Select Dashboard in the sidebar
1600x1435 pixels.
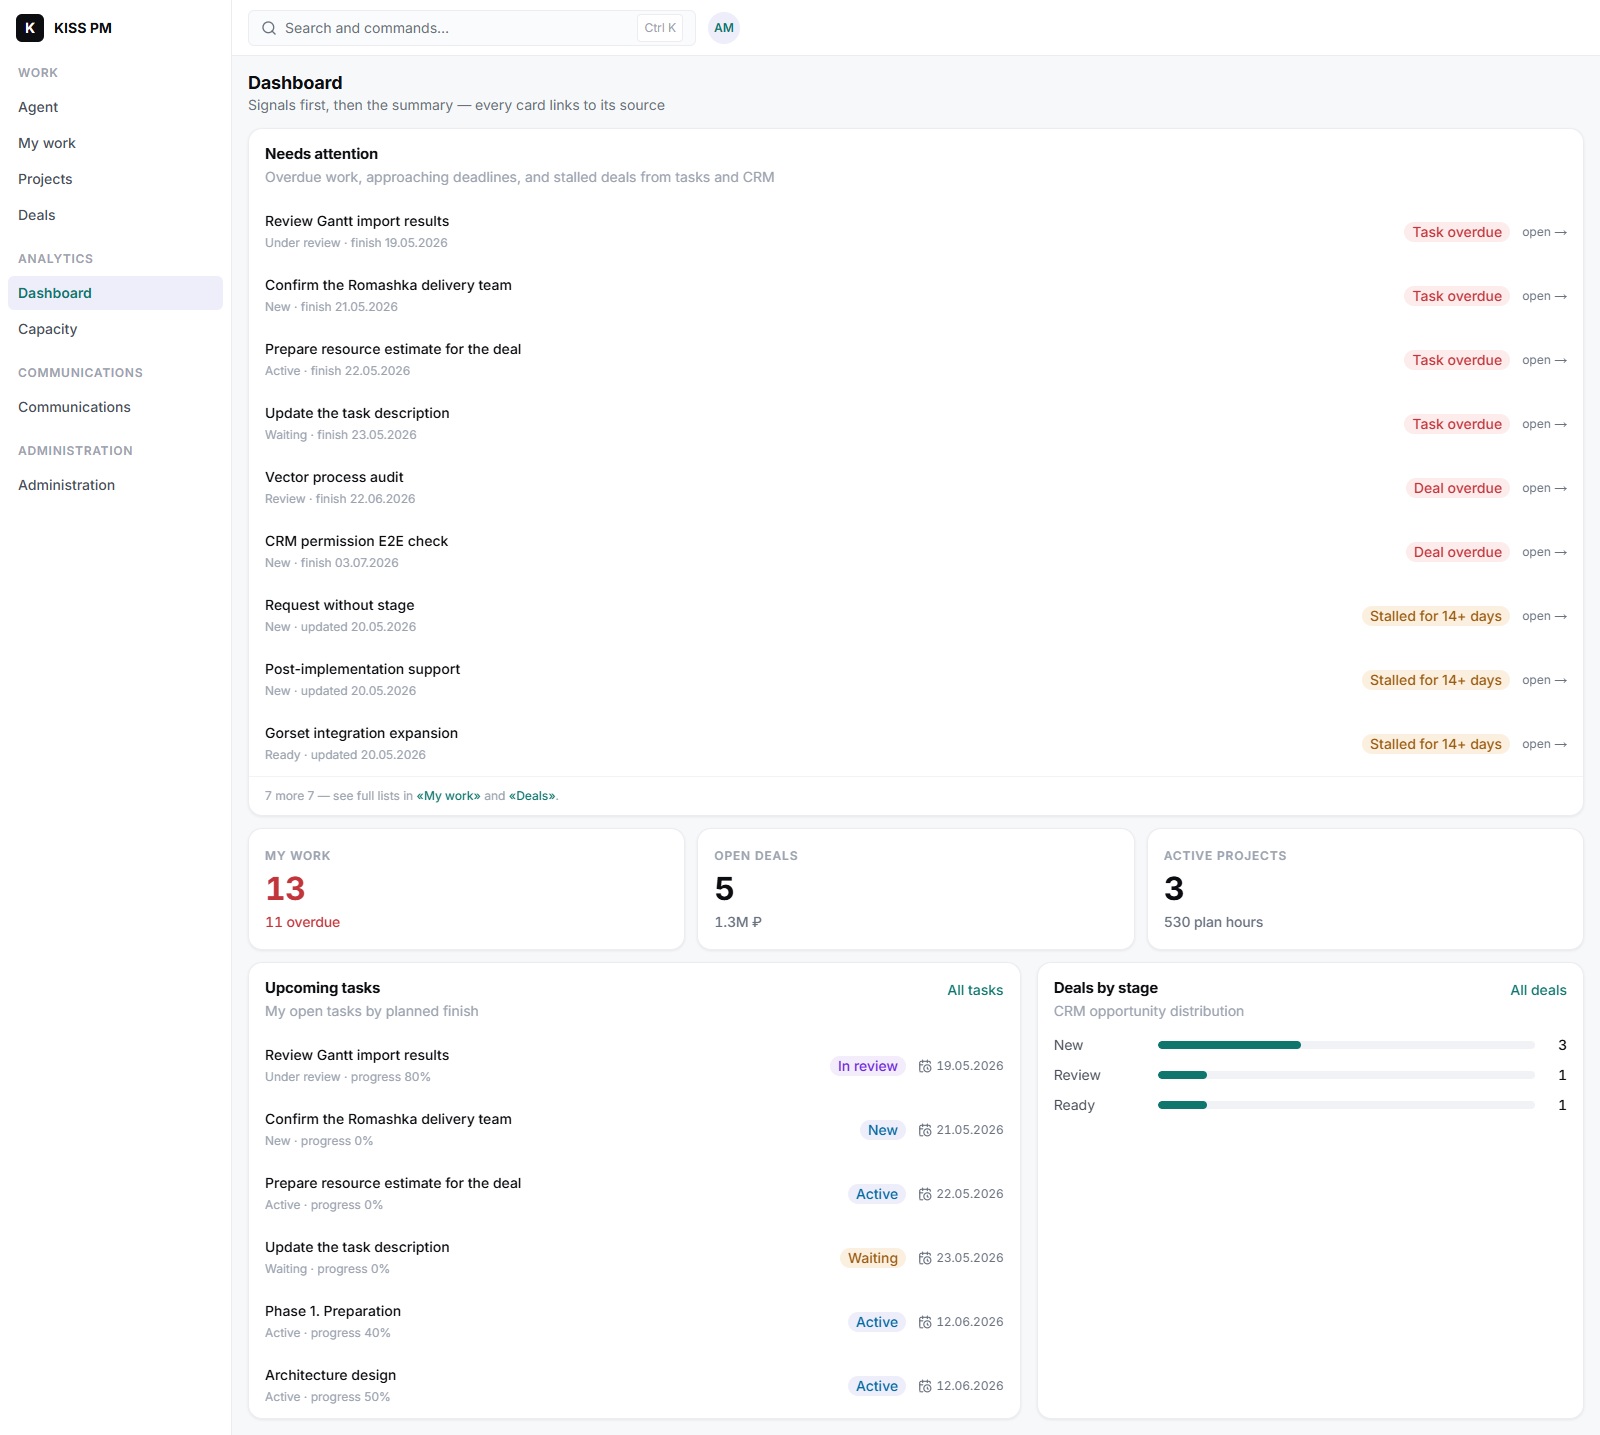pyautogui.click(x=115, y=293)
